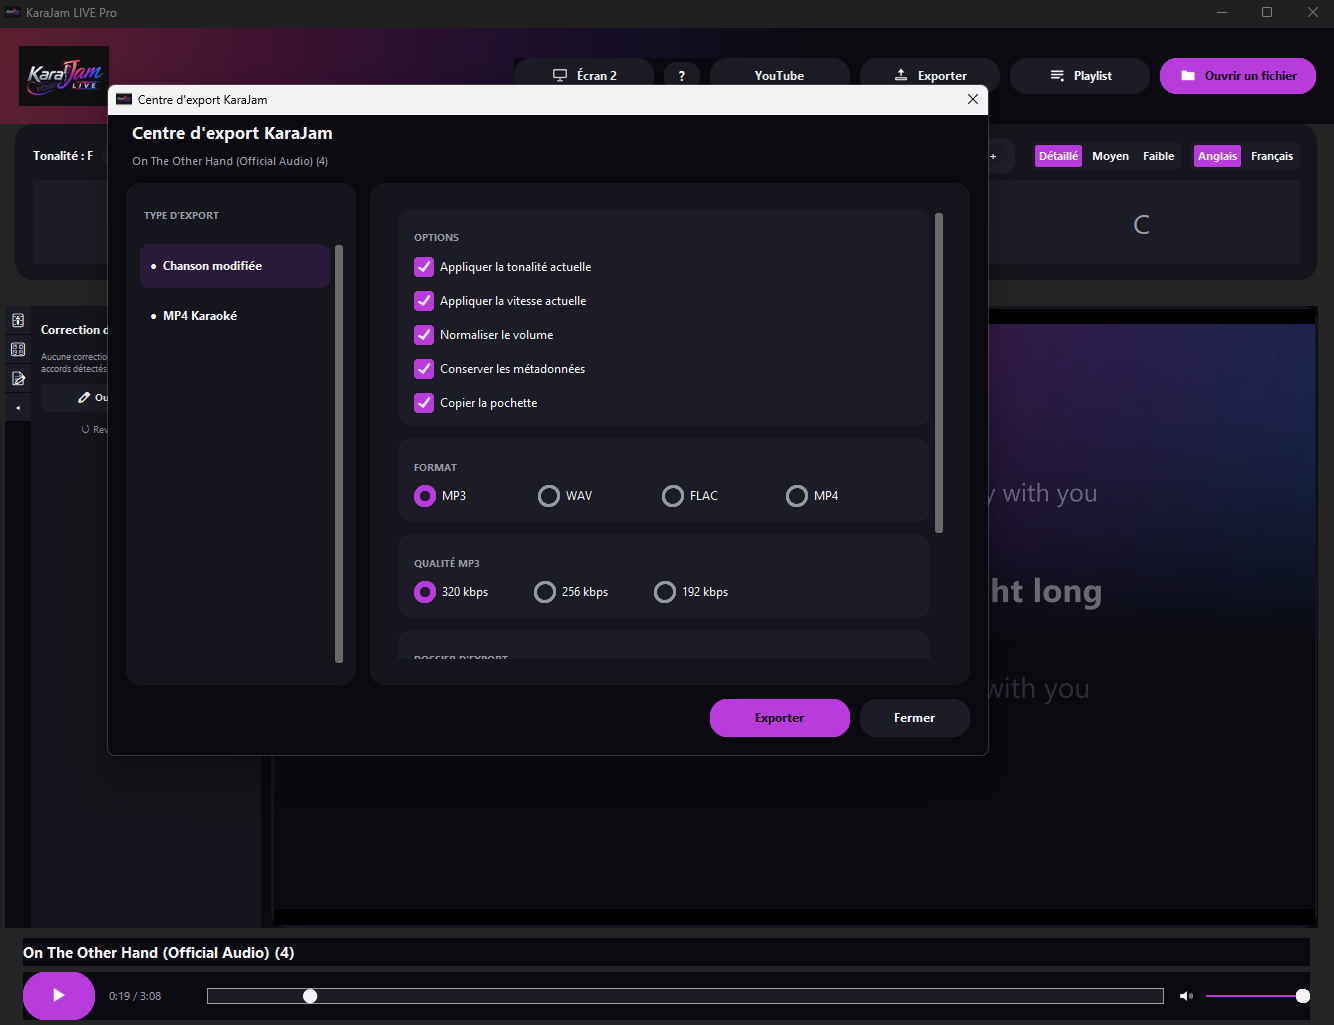The image size is (1334, 1025).
Task: Click the 0:19 / 3:08 time display
Action: [135, 996]
